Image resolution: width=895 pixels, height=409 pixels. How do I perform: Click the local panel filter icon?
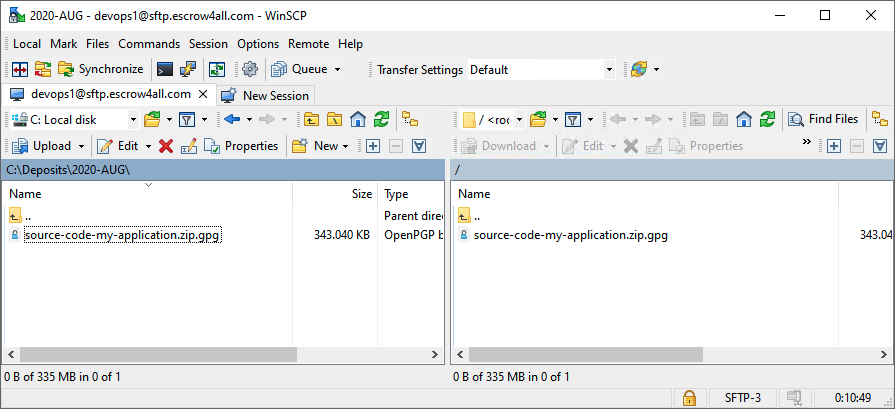pyautogui.click(x=187, y=119)
